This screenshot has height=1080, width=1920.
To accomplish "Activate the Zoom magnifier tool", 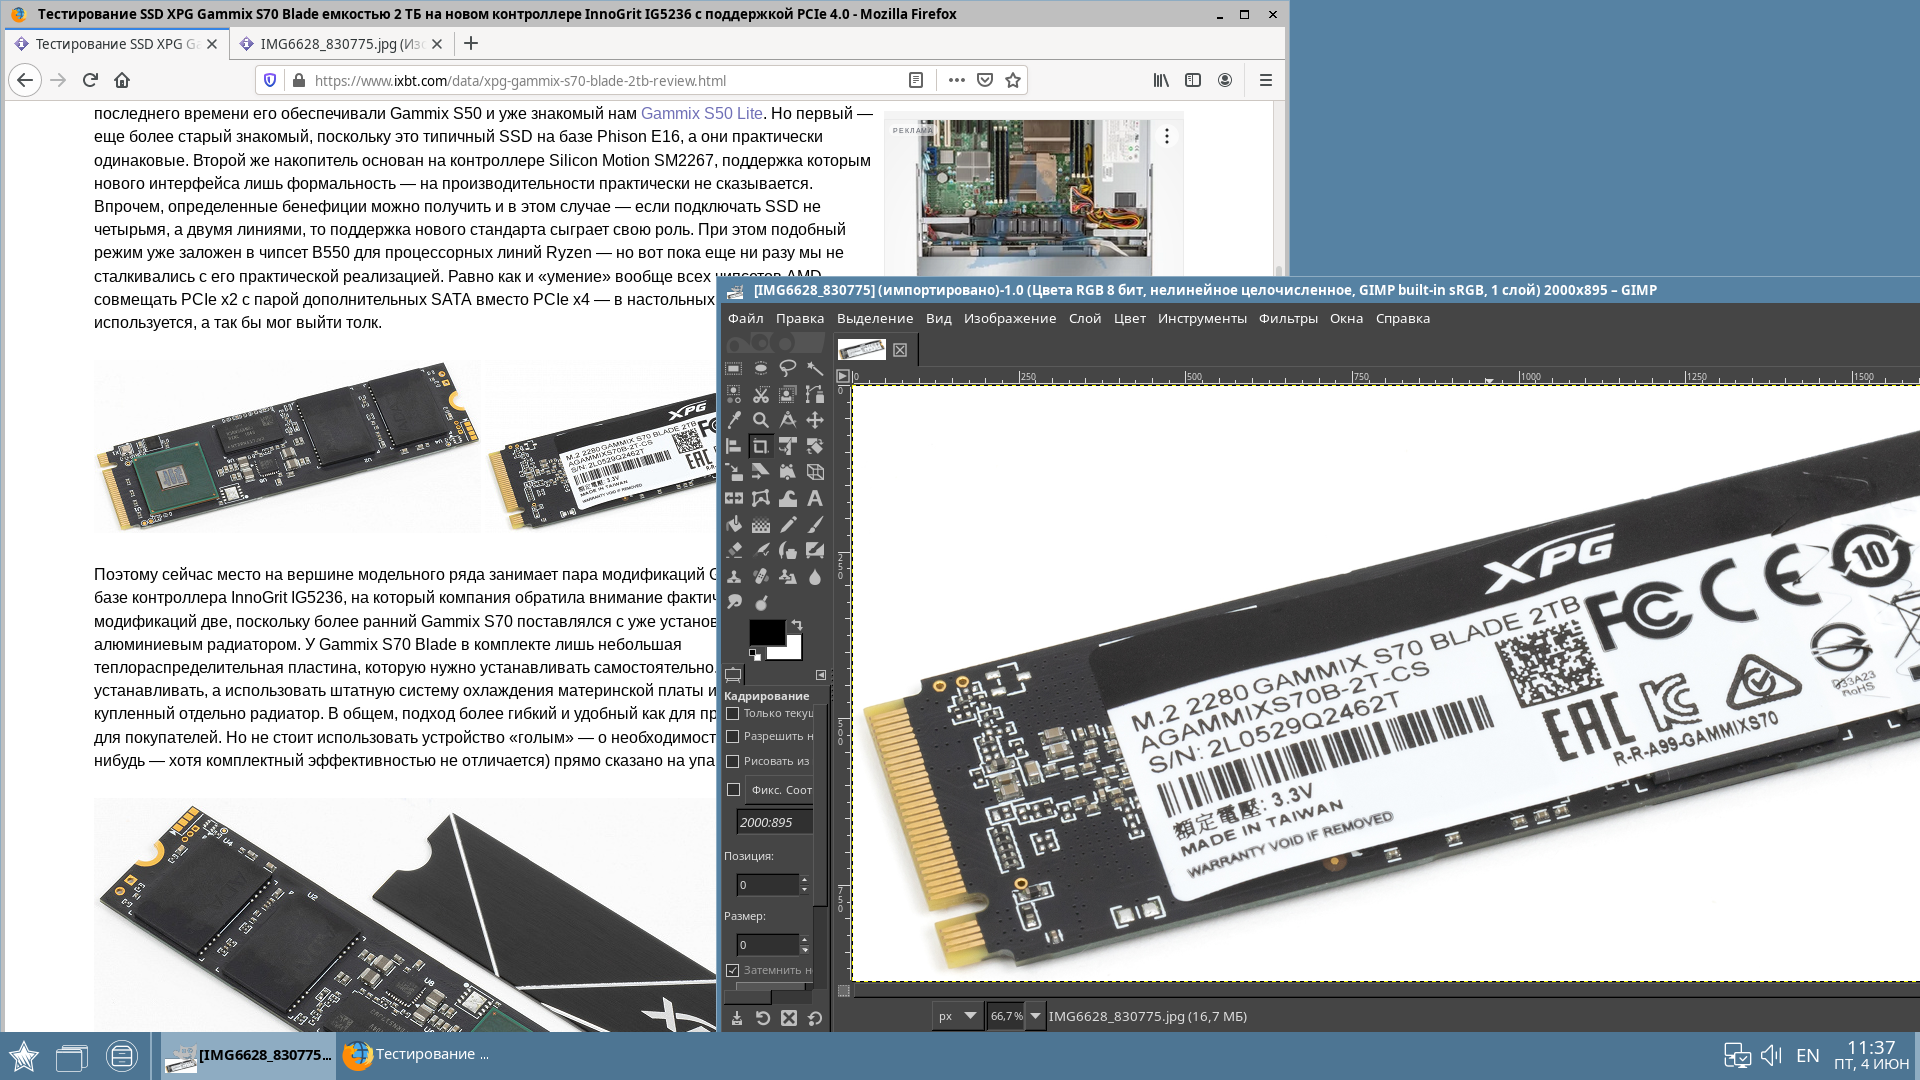I will (x=761, y=420).
